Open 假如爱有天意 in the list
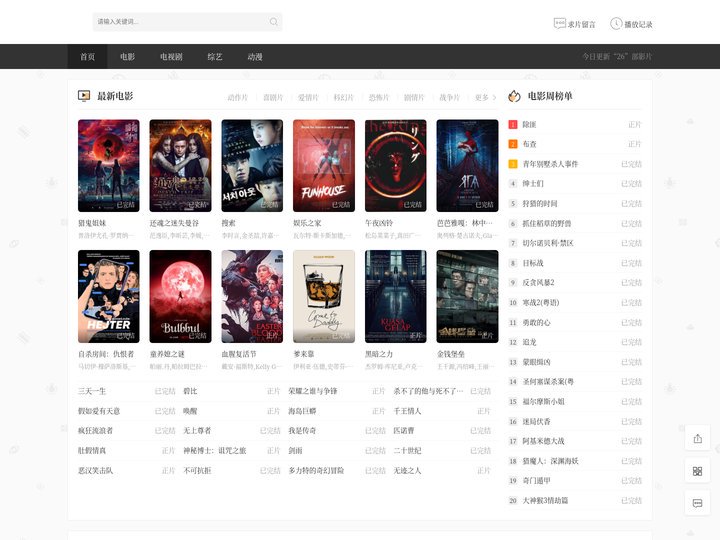This screenshot has width=720, height=540. pyautogui.click(x=99, y=411)
